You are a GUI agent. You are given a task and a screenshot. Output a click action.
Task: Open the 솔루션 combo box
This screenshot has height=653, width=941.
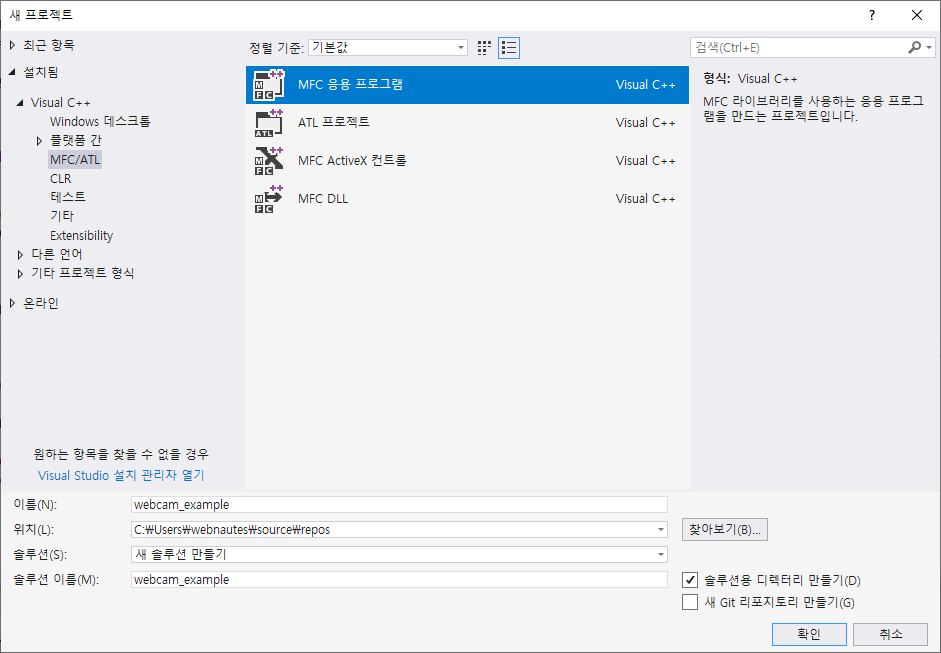tap(399, 555)
